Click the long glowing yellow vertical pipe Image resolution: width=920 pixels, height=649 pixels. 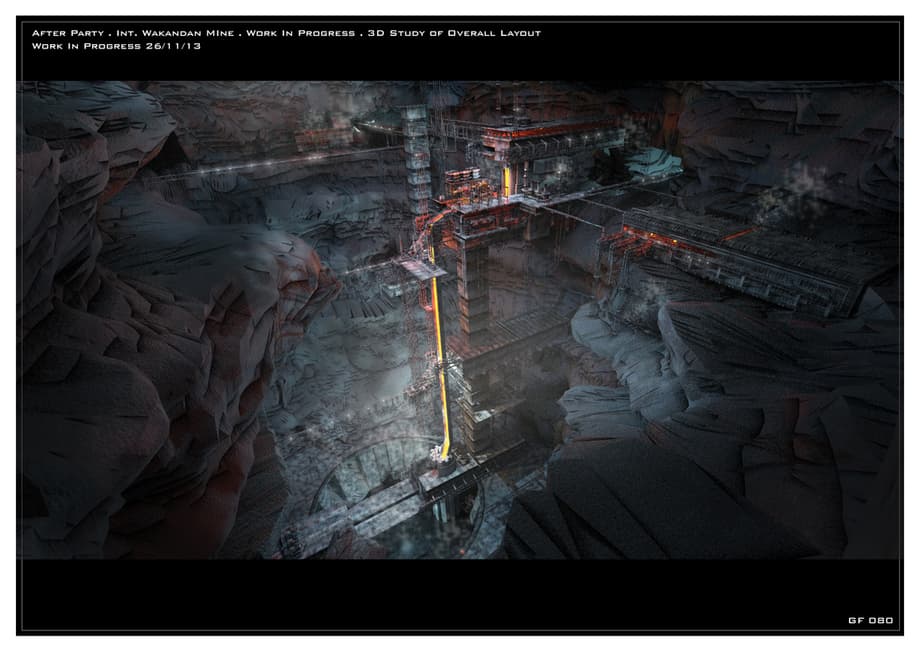tap(438, 360)
